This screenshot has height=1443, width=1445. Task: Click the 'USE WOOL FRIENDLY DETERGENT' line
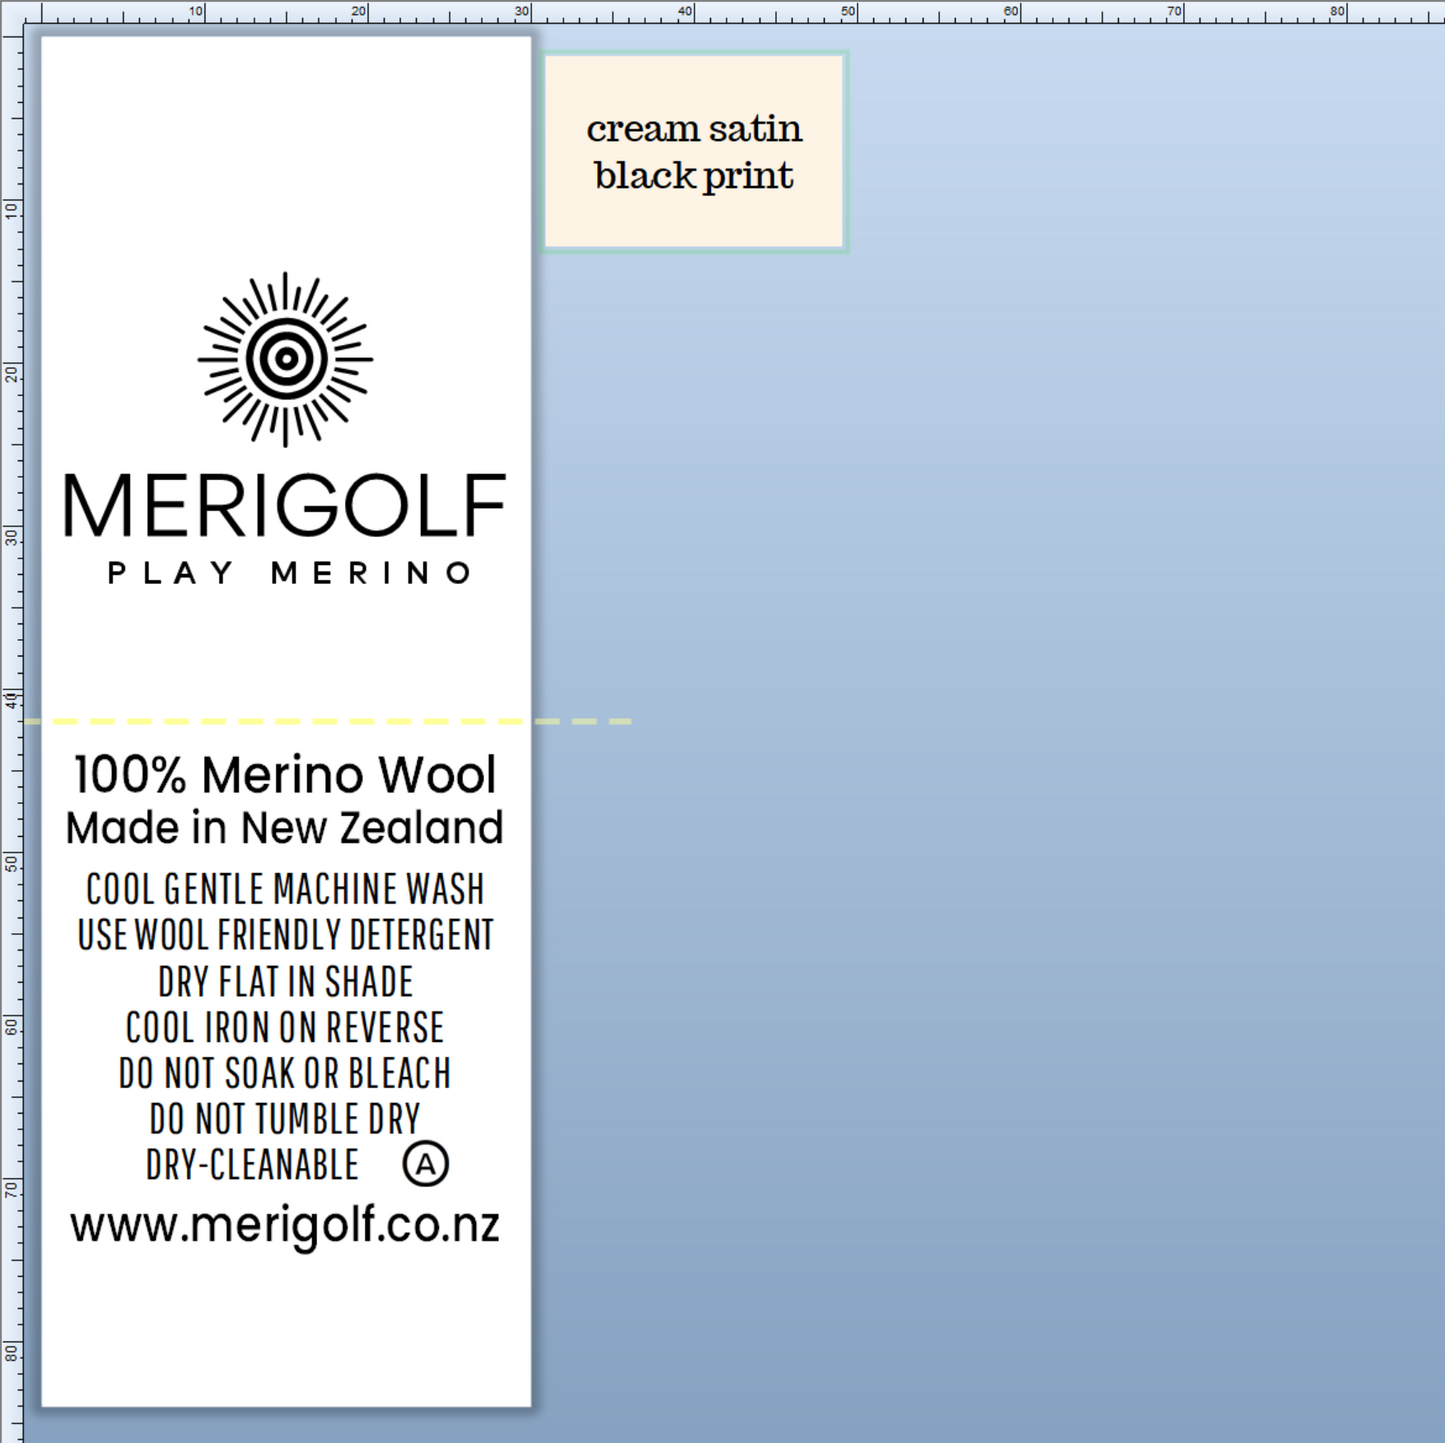(x=284, y=935)
